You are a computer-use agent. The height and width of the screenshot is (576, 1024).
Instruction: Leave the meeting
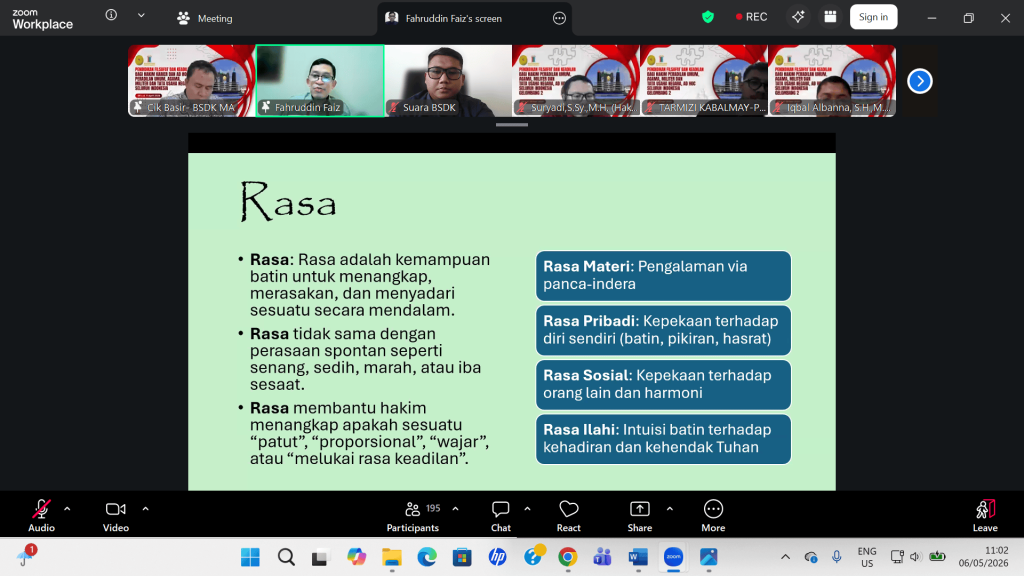click(x=985, y=515)
